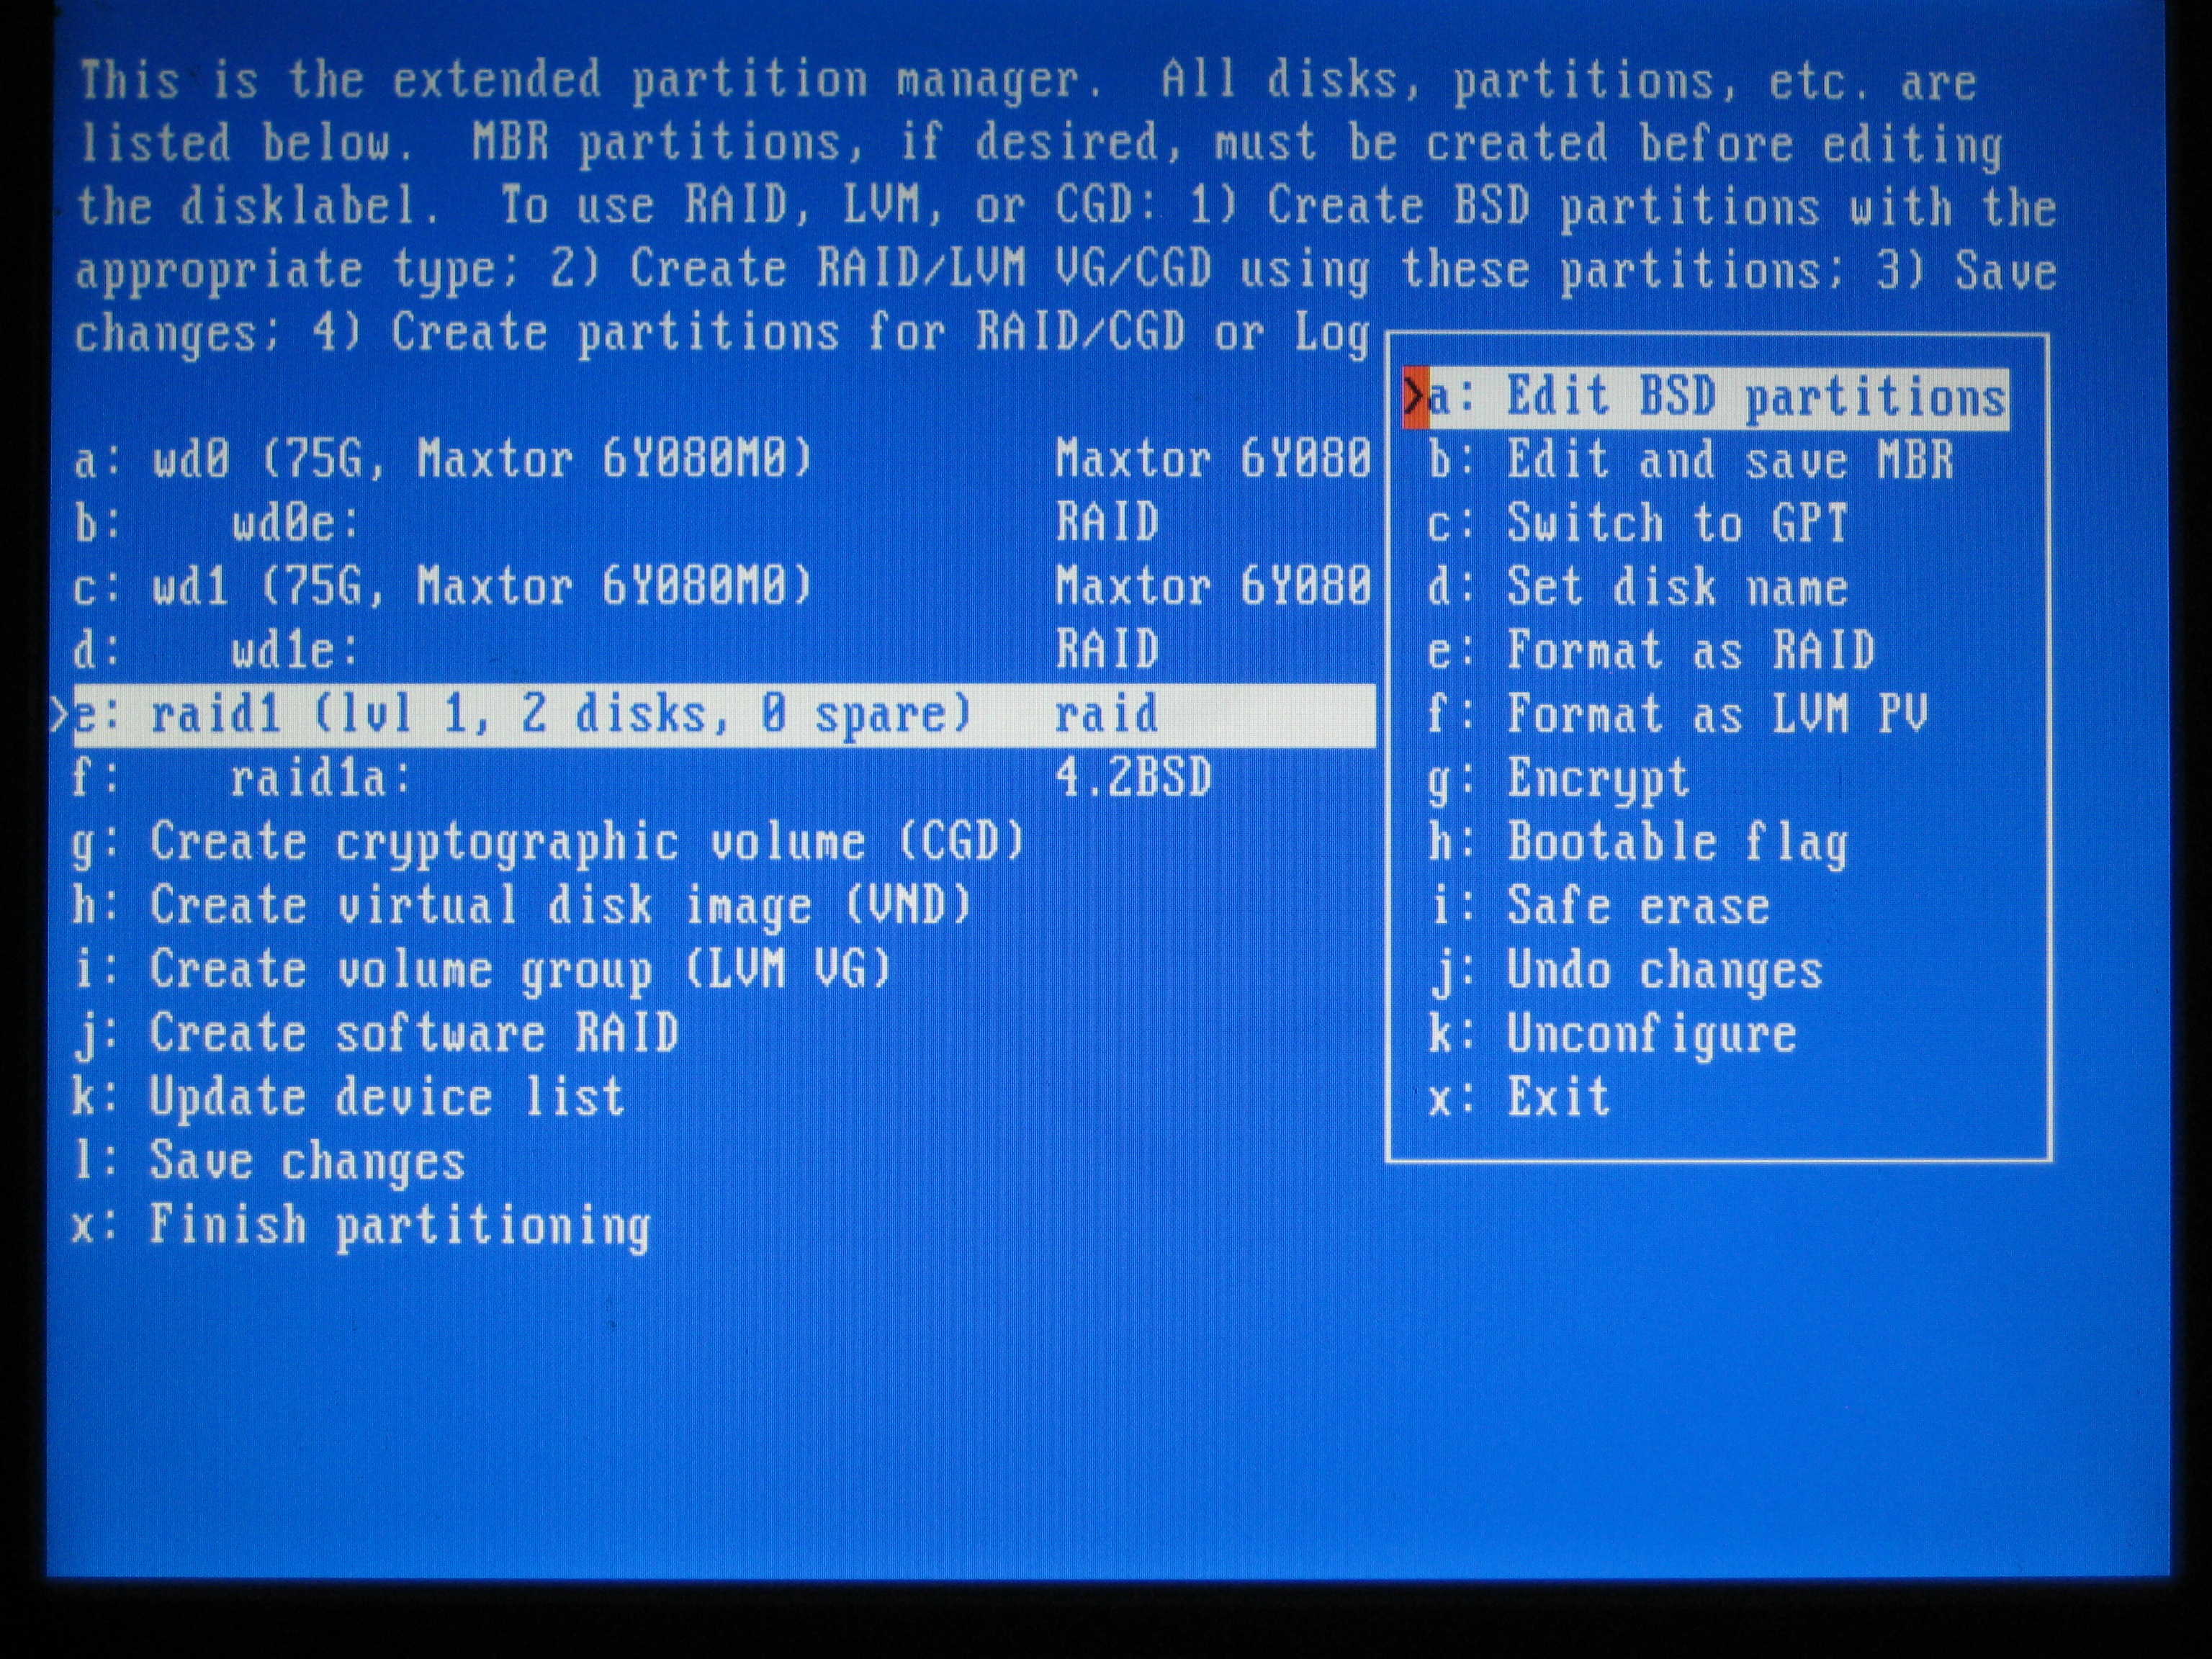Click 'RAID' type text on wd0e row

[x=1107, y=524]
